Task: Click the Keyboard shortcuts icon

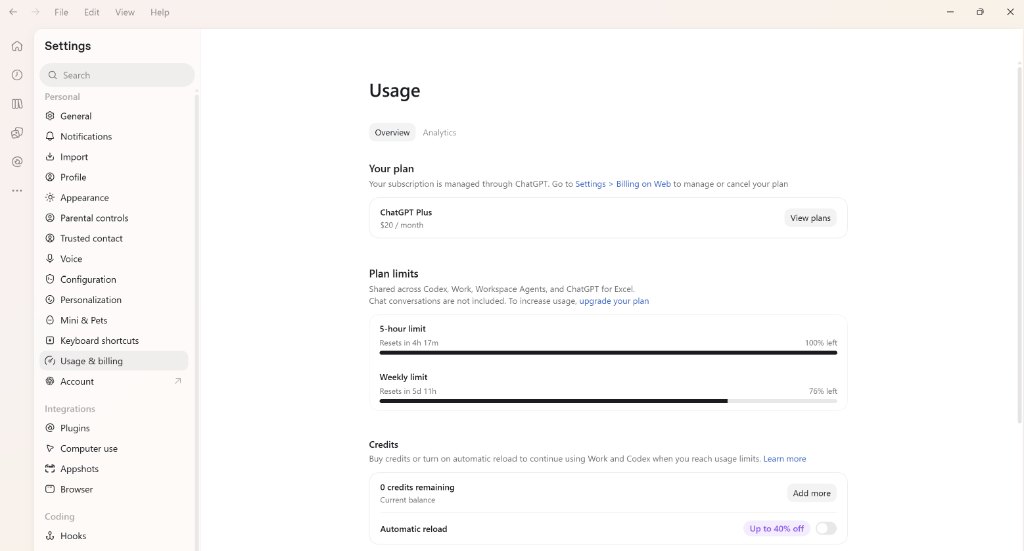Action: (x=50, y=340)
